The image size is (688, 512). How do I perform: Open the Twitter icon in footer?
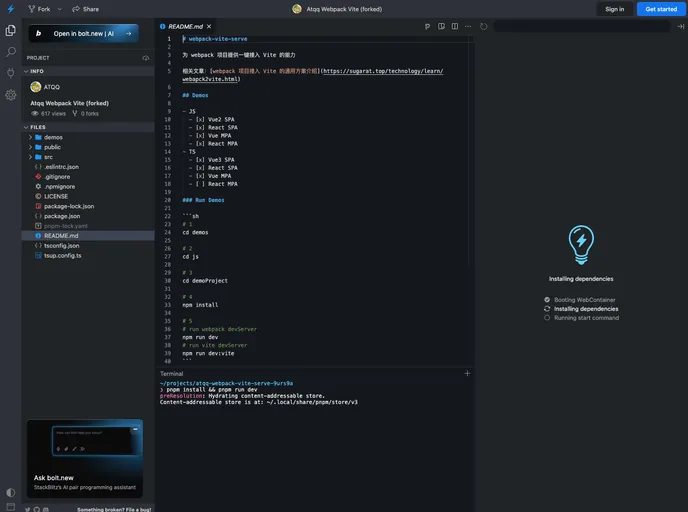[x=28, y=509]
